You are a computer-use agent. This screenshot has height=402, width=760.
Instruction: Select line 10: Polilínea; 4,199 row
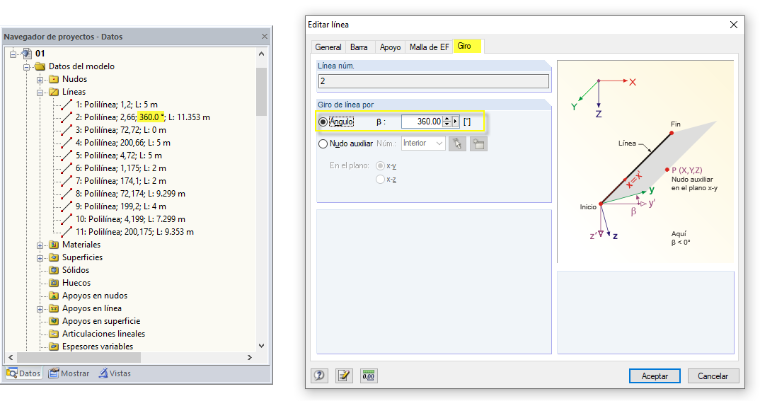click(x=124, y=219)
